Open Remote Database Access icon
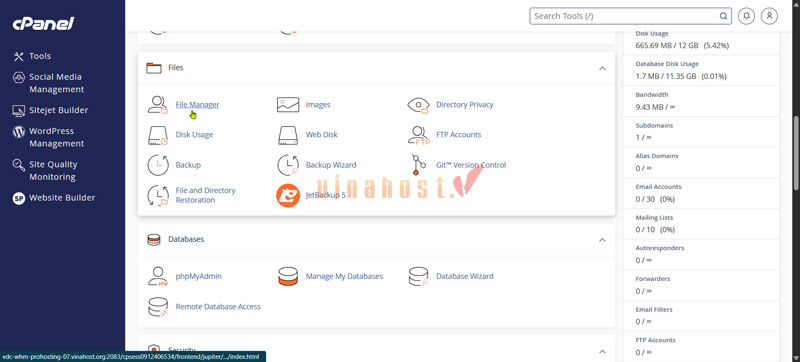 coord(158,307)
